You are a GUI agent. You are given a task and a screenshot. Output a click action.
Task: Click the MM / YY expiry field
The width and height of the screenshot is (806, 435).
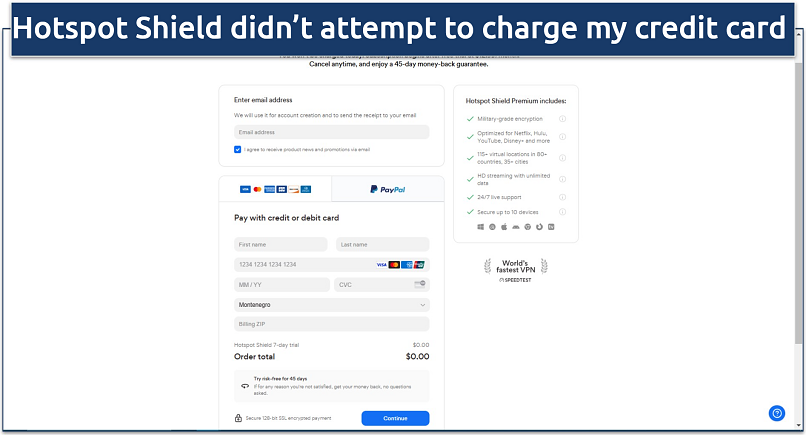point(281,284)
